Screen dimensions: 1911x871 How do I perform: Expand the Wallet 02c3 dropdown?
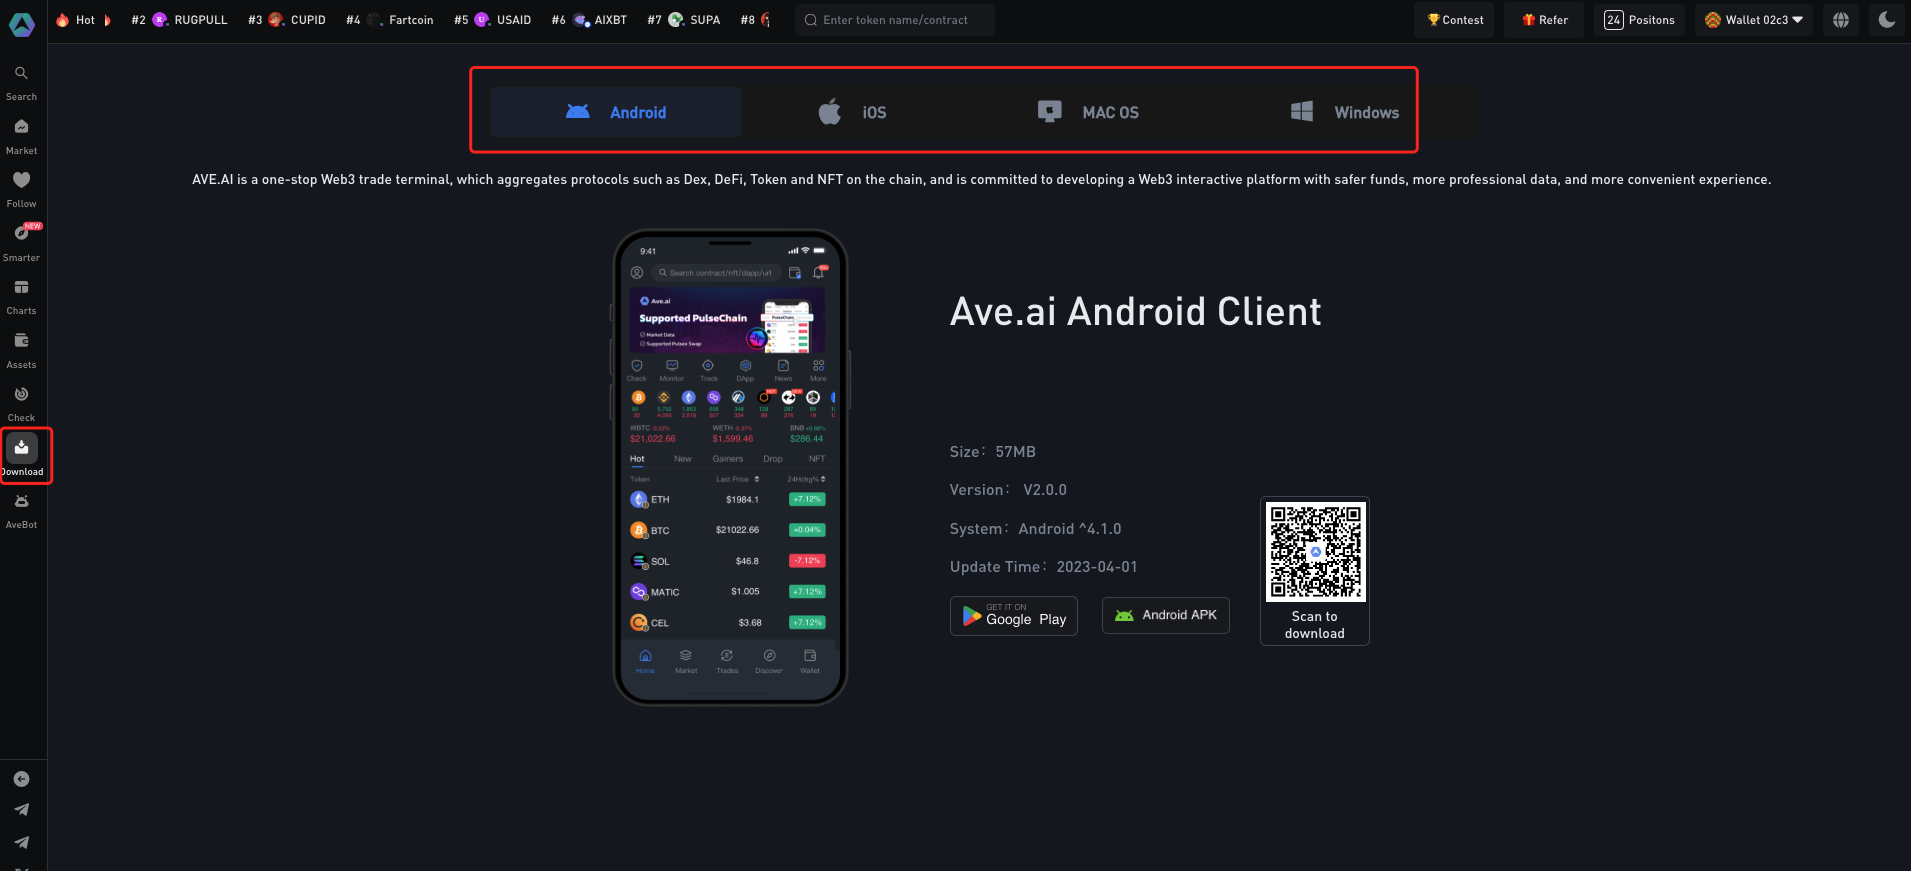(x=1754, y=20)
